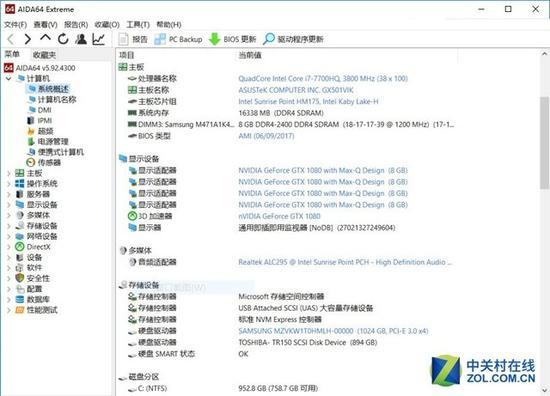
Task: Open the nVIDIA GeForce GTX 1080 3D accelerator link
Action: (x=280, y=216)
